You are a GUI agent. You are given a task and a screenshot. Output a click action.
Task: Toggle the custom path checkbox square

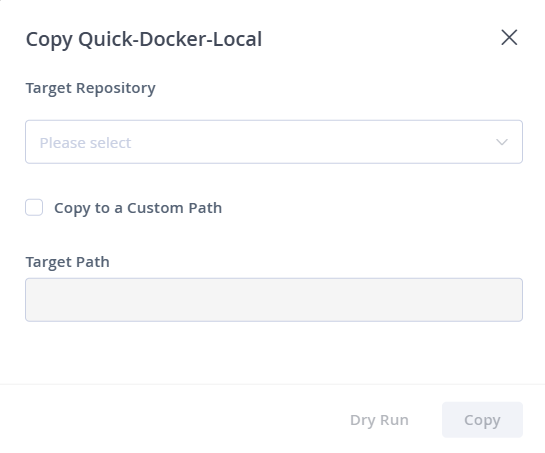pyautogui.click(x=34, y=208)
